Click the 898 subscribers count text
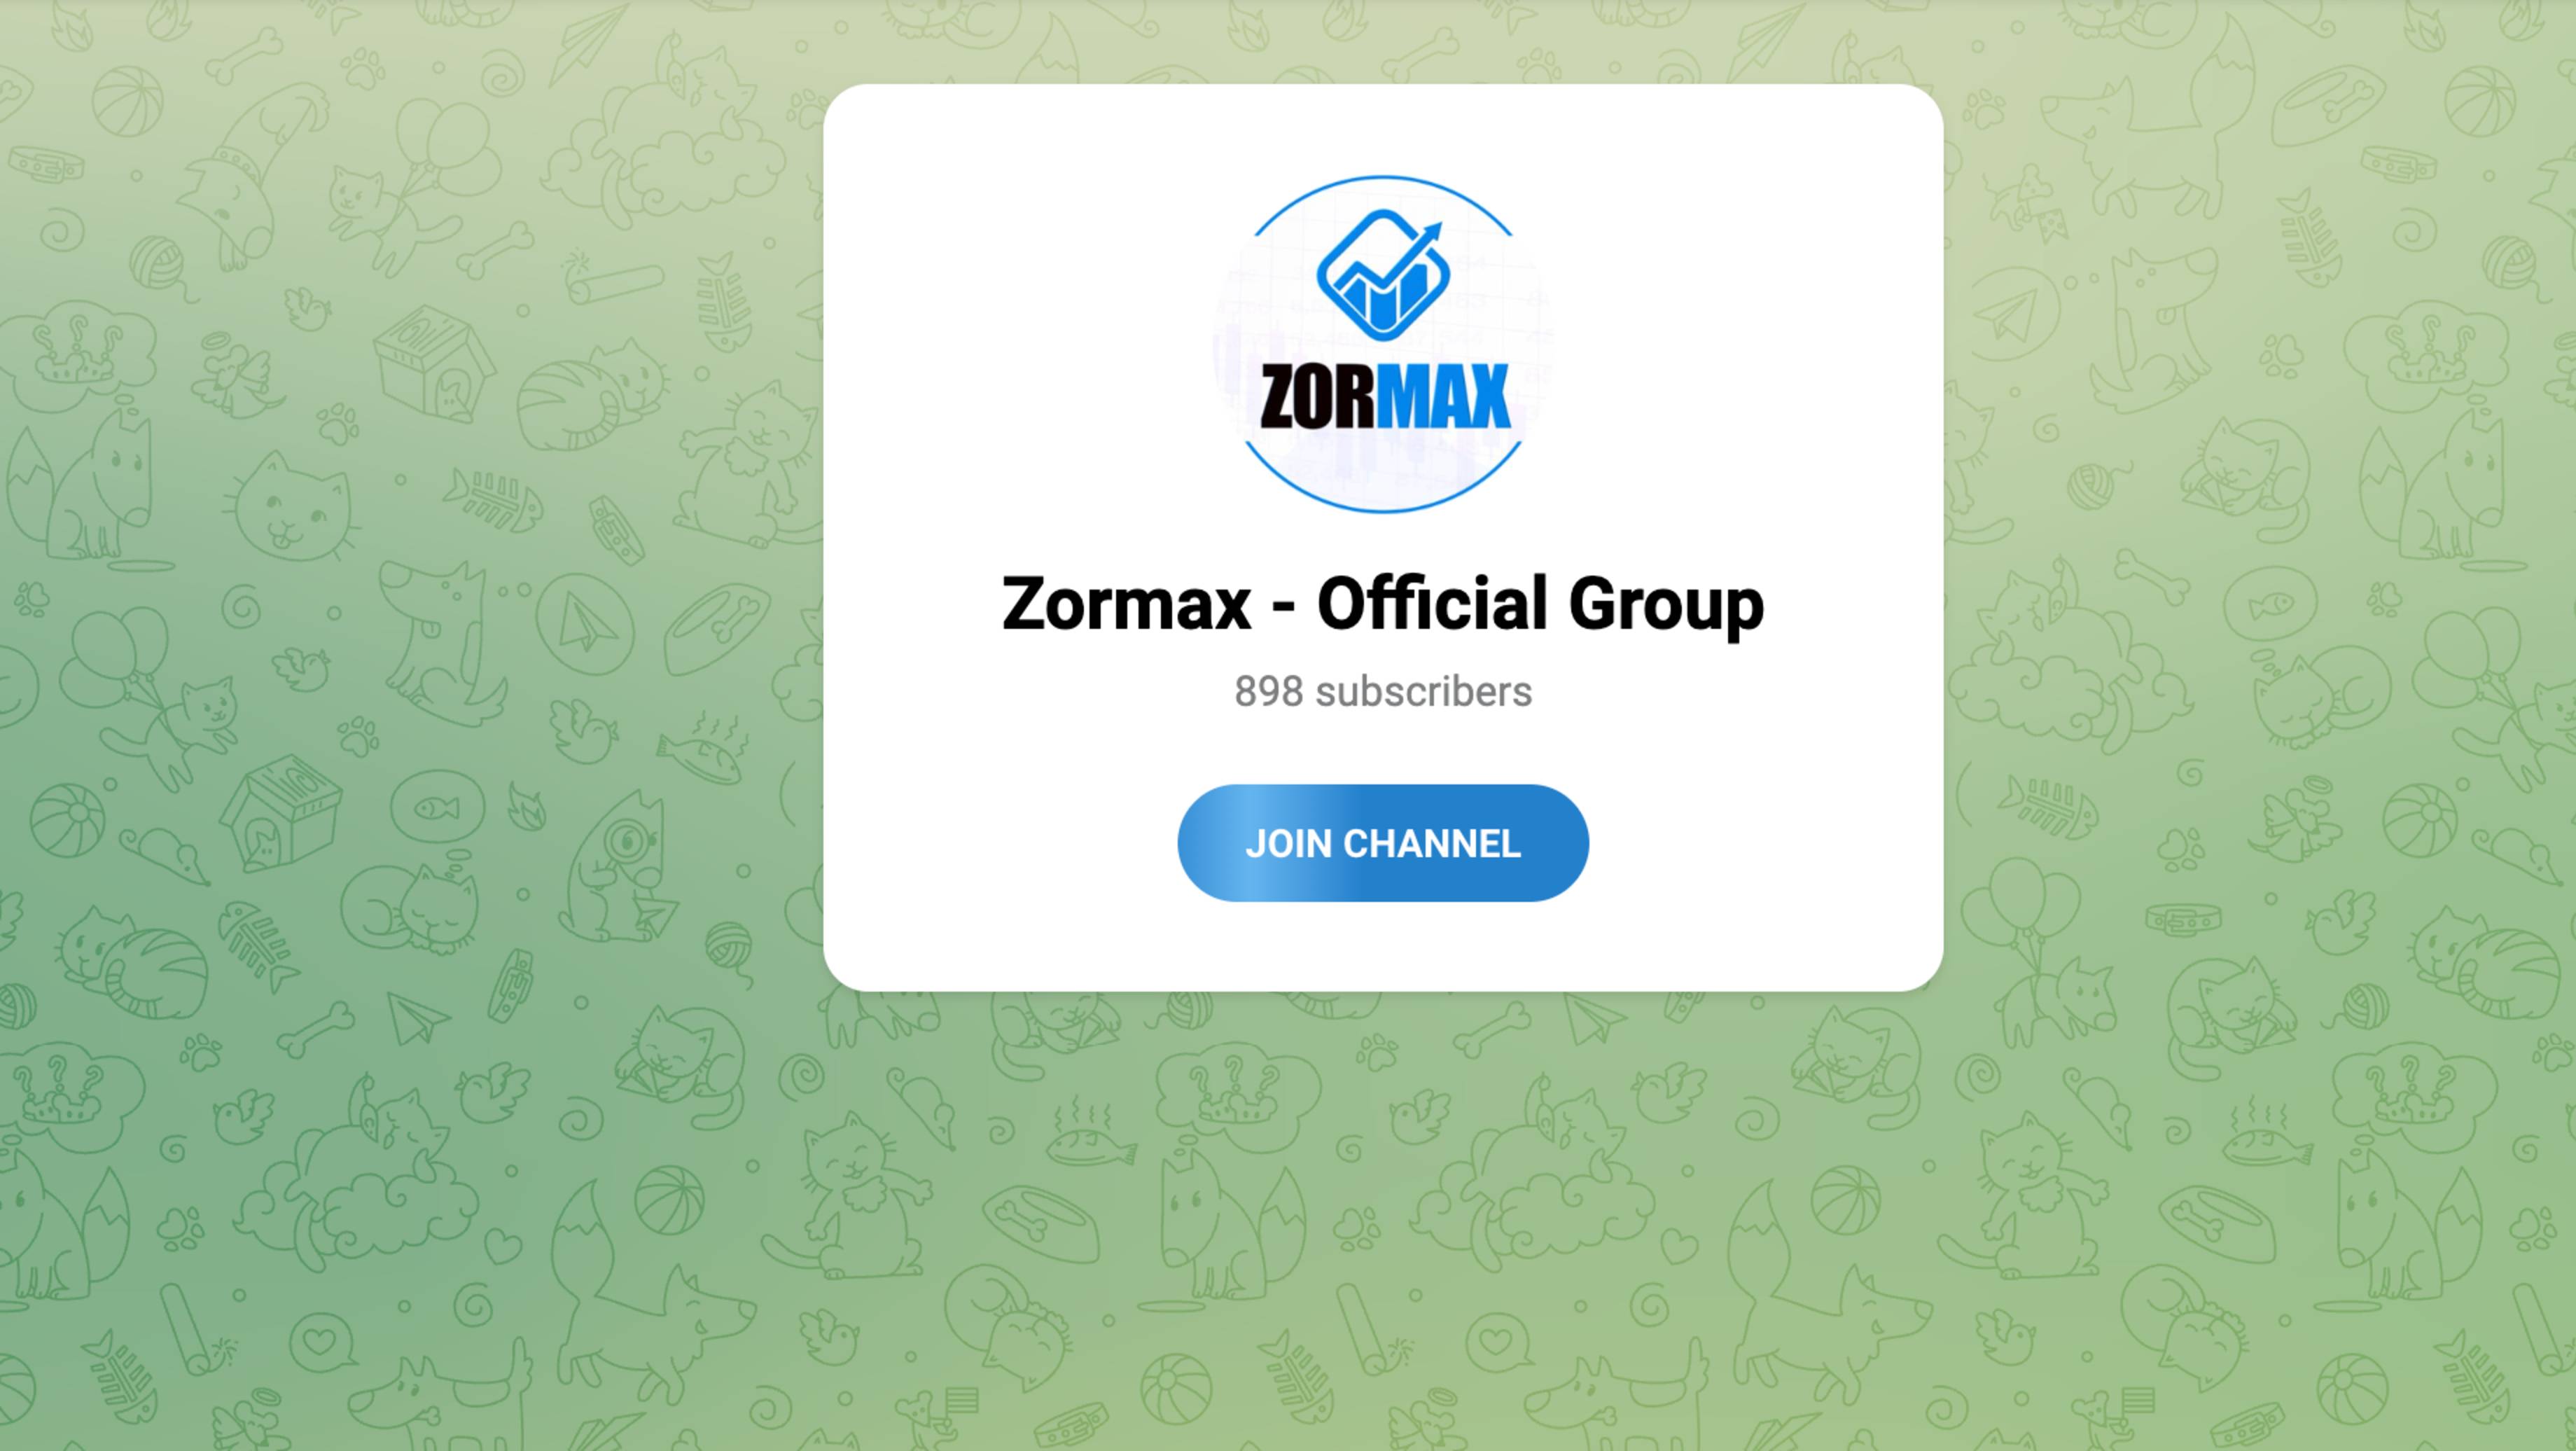 tap(1383, 692)
